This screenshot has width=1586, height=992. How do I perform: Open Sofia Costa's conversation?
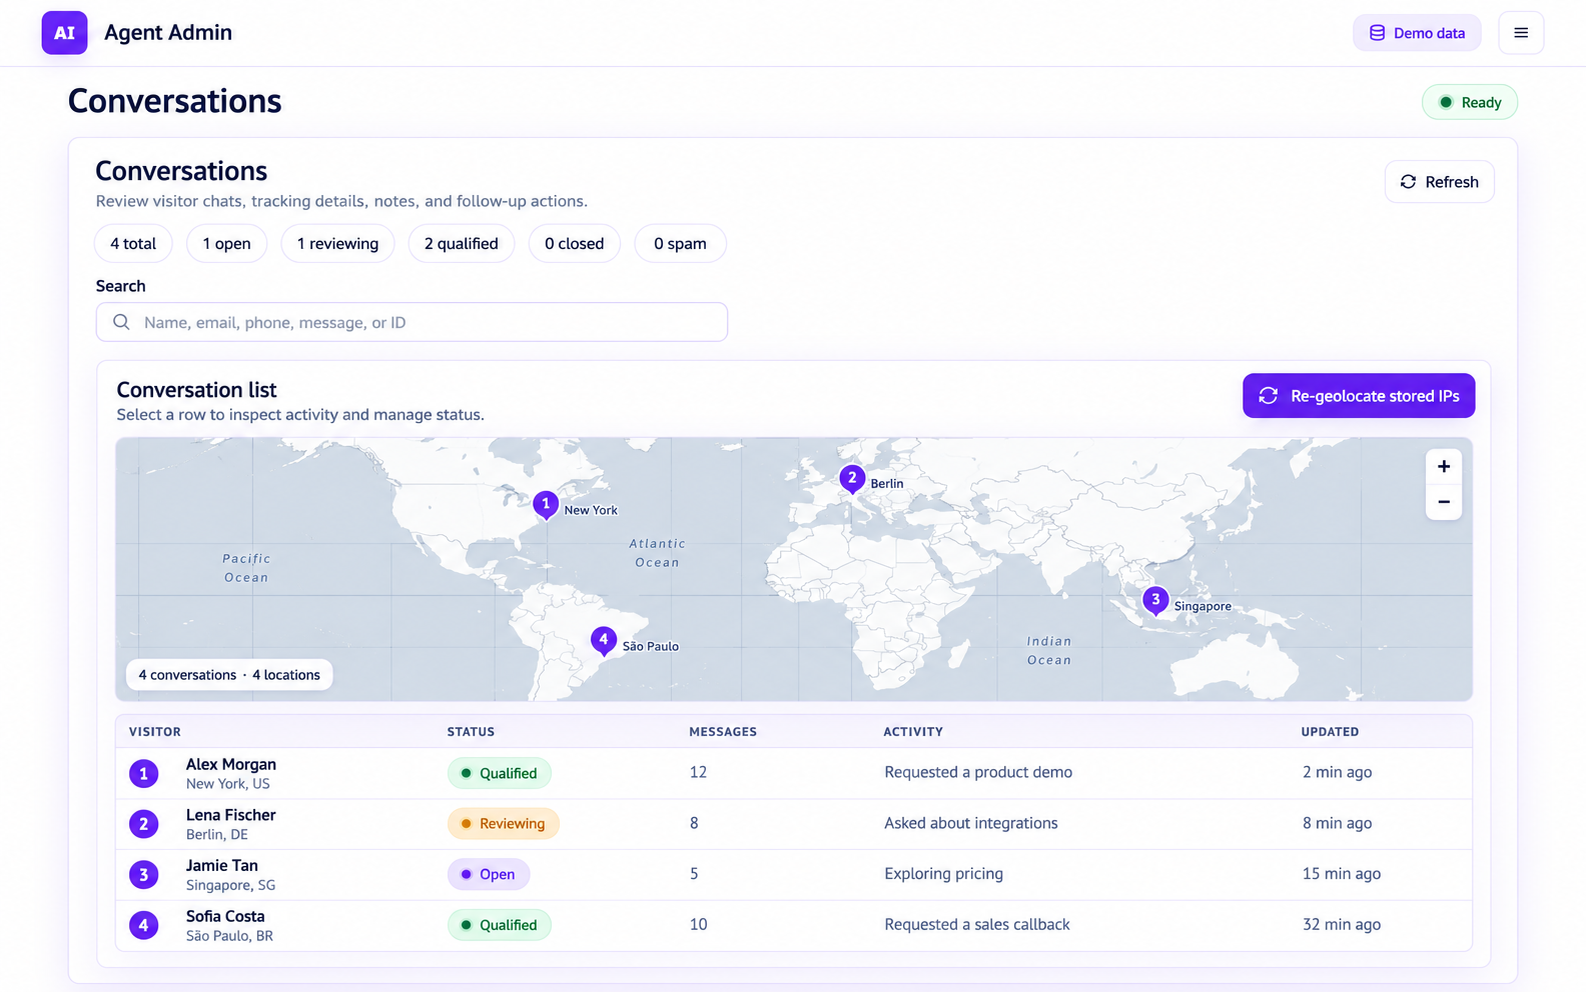tap(794, 925)
